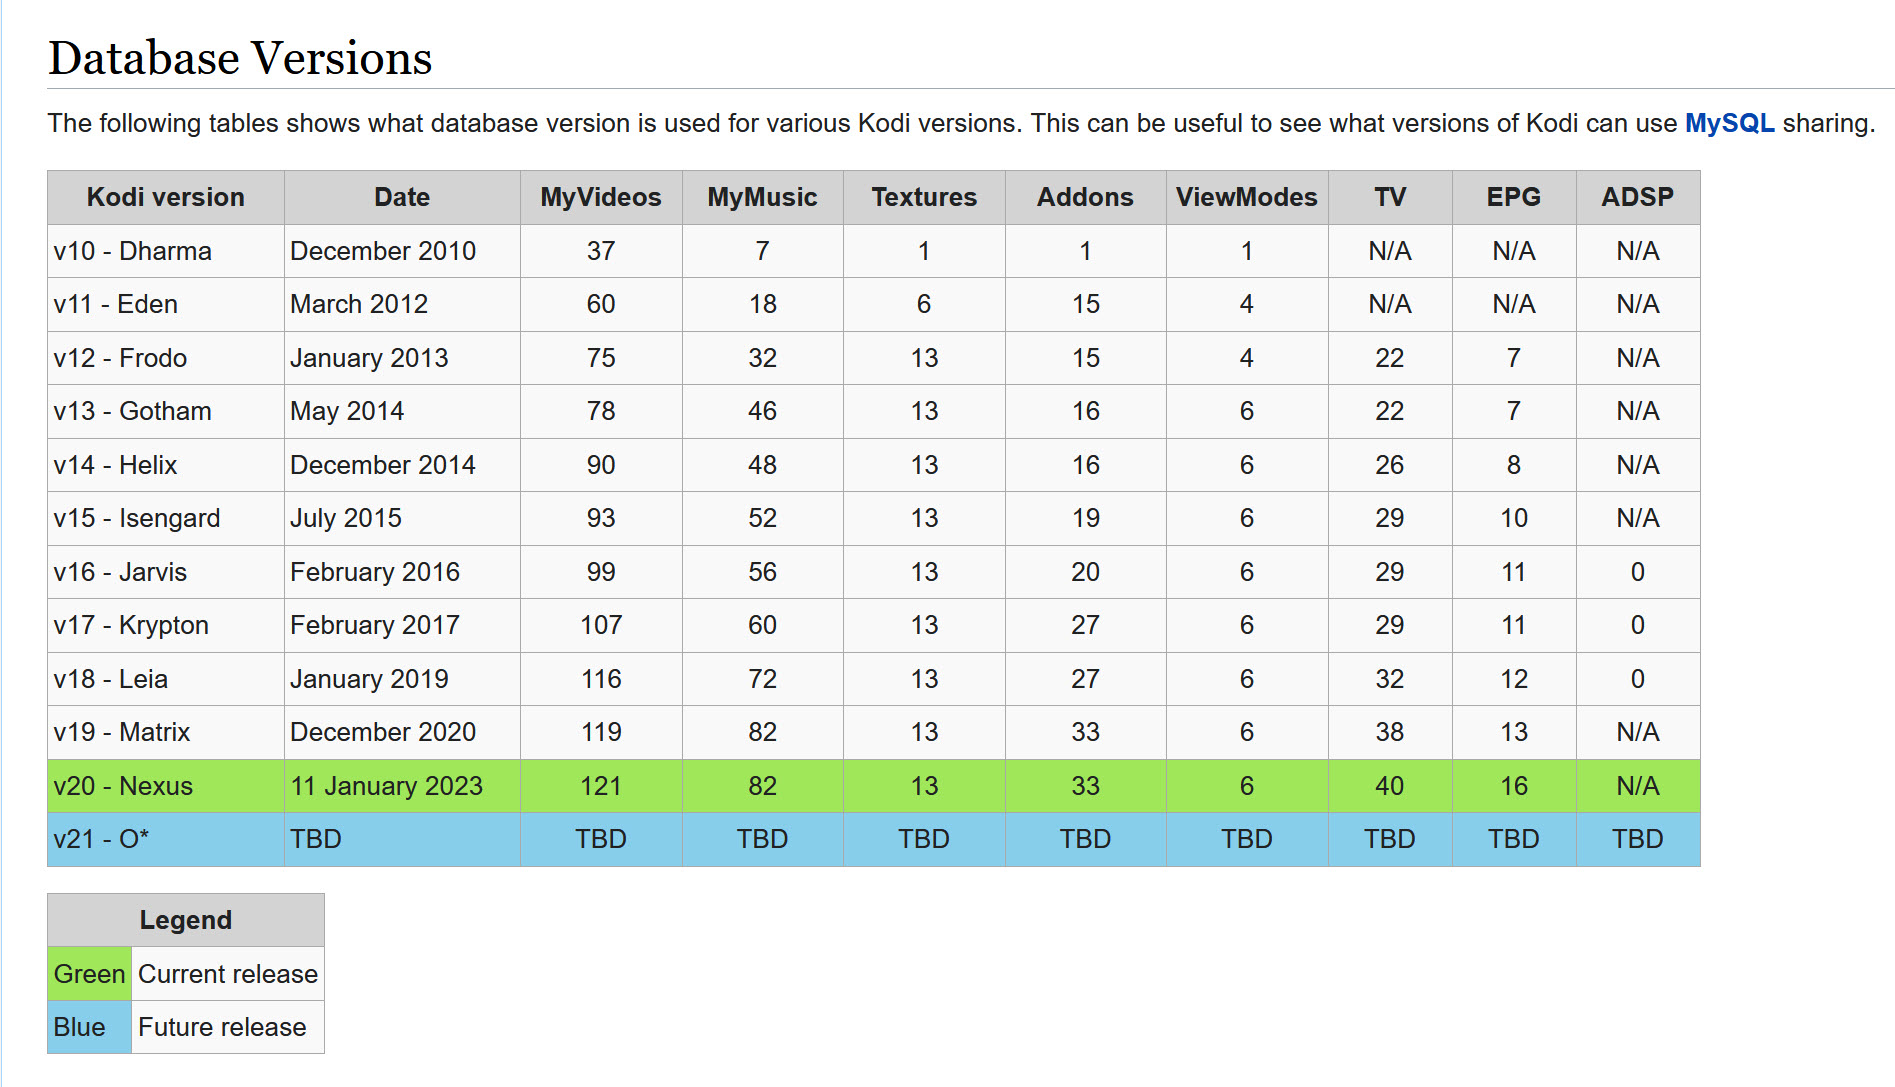Click MyVideos value 37 for Dharma

[x=601, y=251]
